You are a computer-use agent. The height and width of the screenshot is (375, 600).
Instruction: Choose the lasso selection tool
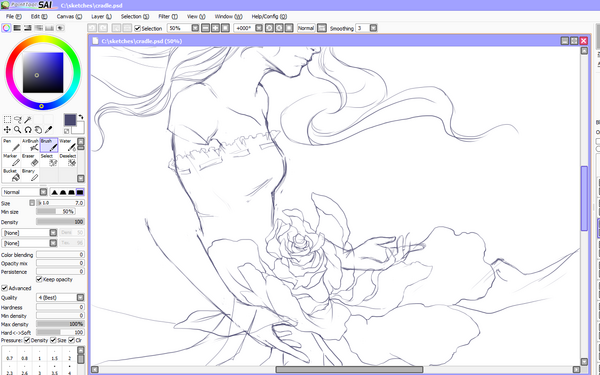pyautogui.click(x=18, y=120)
